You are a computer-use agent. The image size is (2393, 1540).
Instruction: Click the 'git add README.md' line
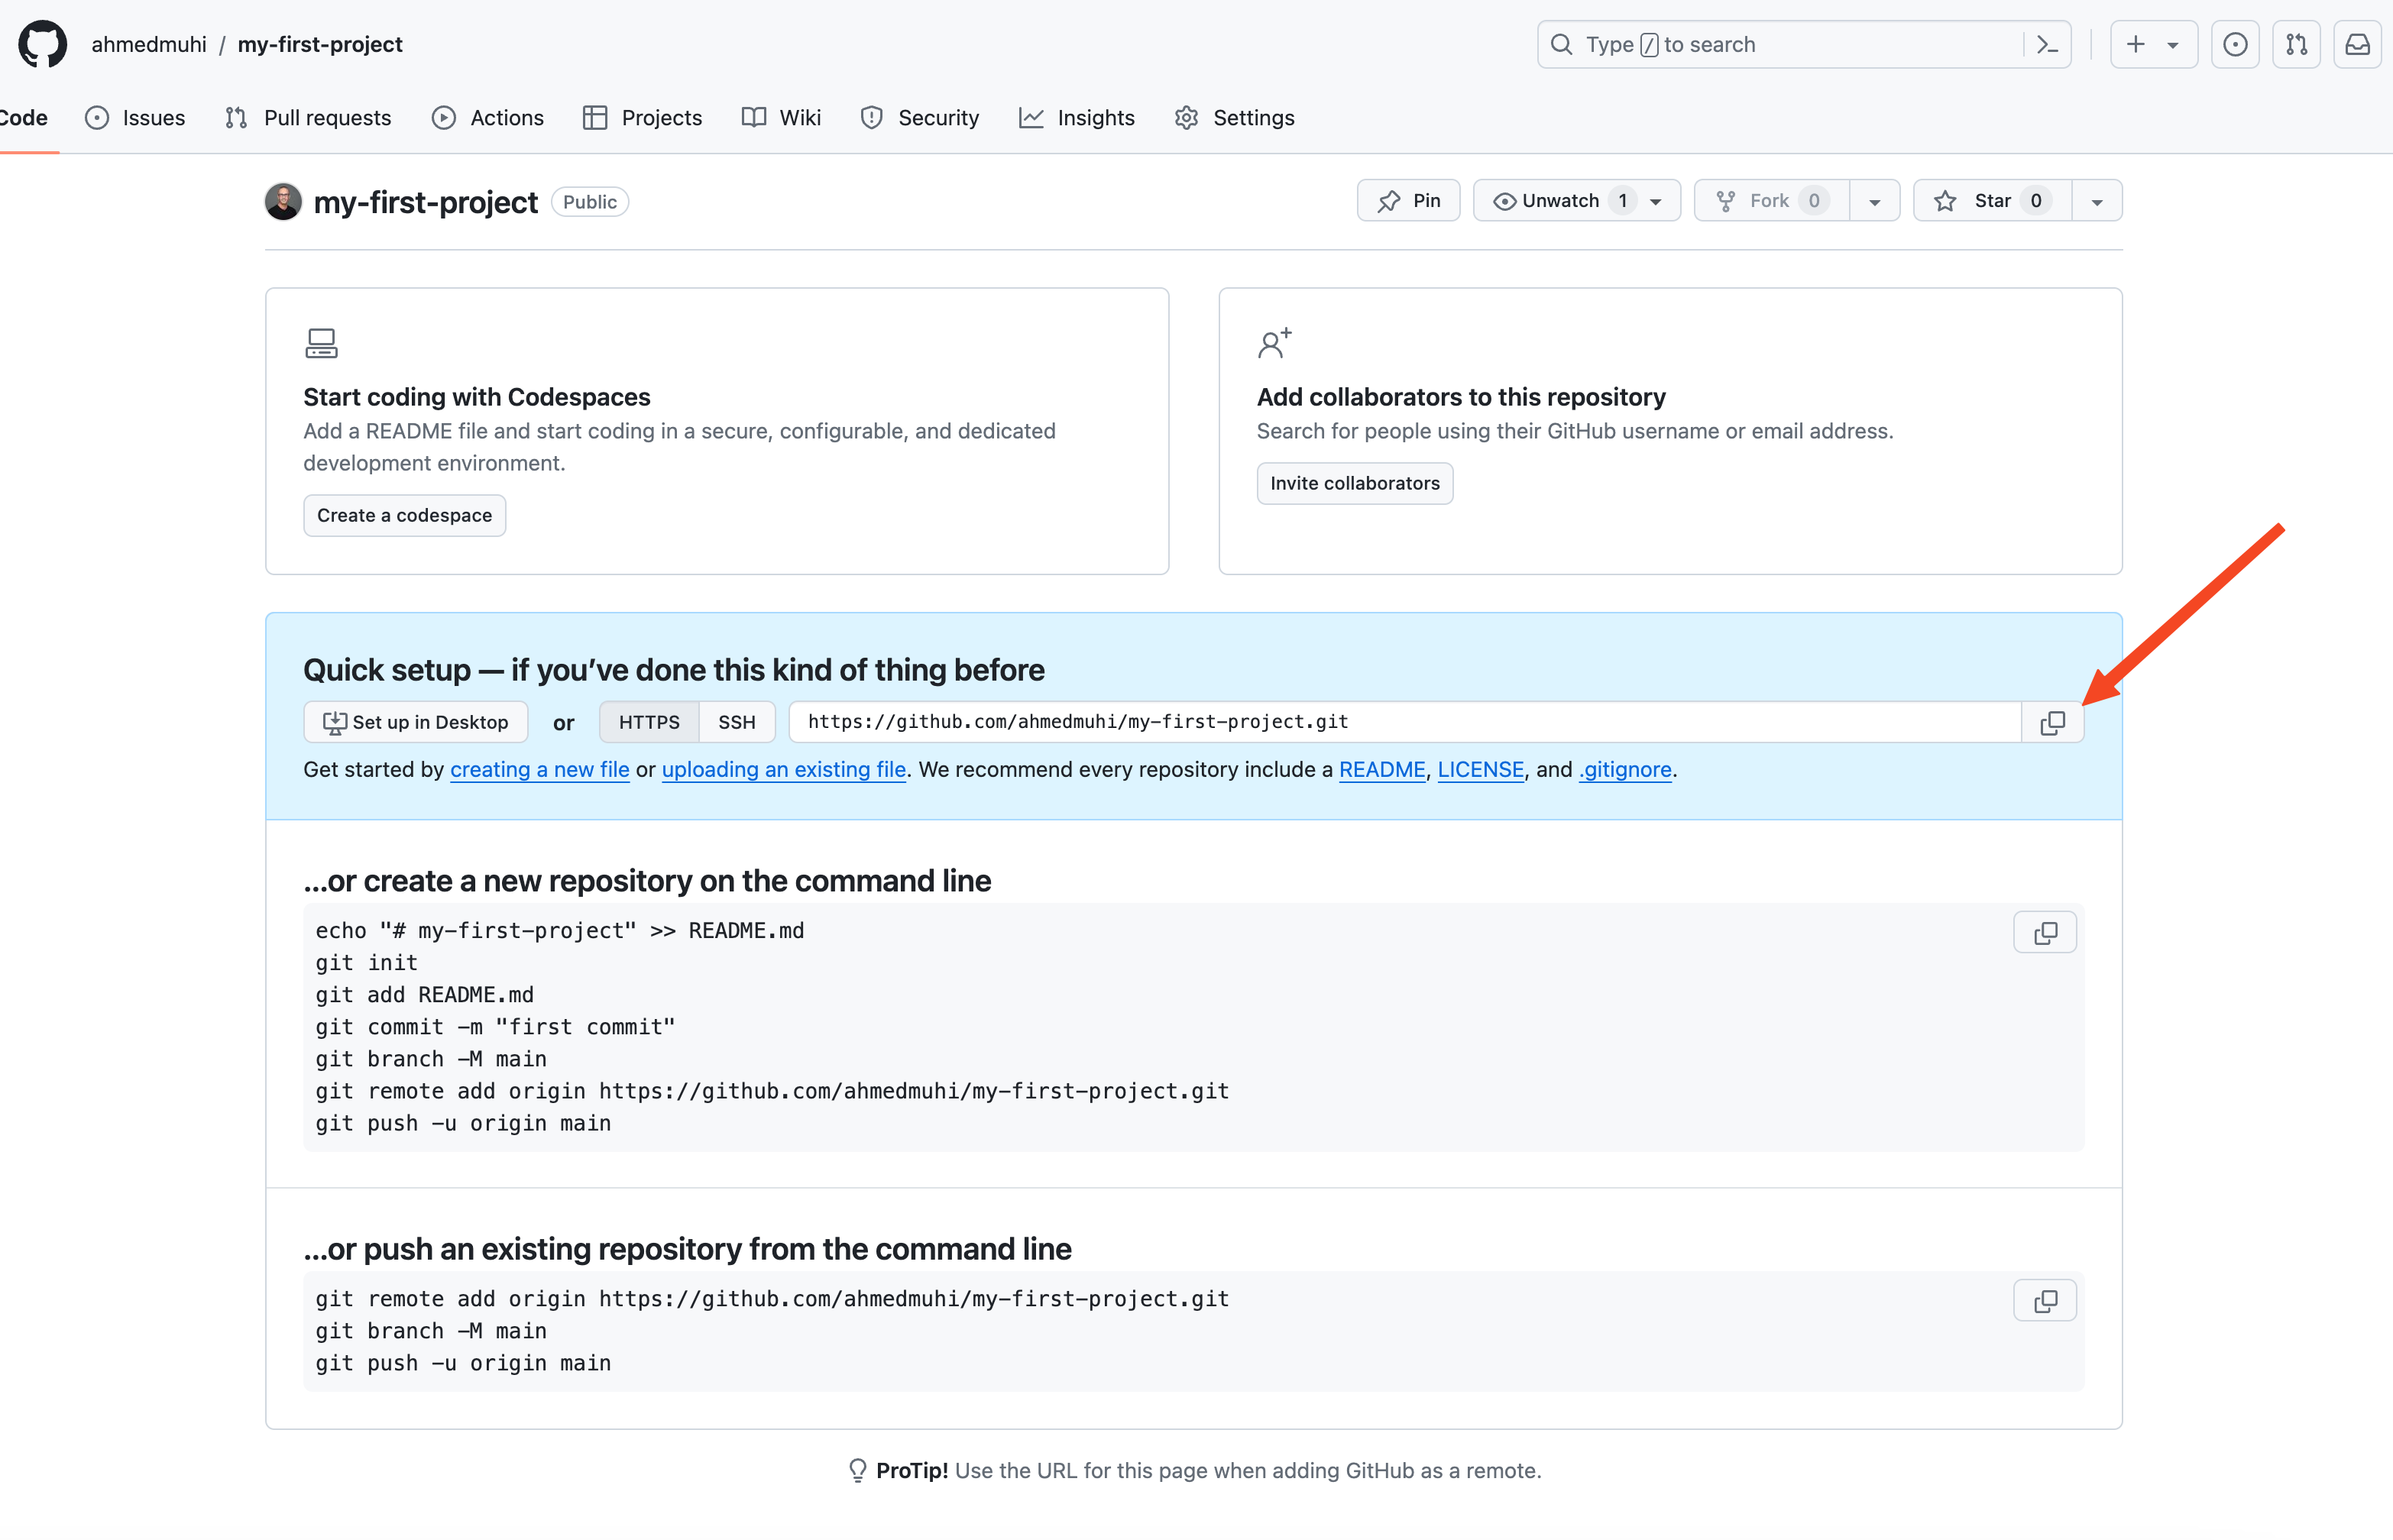(424, 995)
